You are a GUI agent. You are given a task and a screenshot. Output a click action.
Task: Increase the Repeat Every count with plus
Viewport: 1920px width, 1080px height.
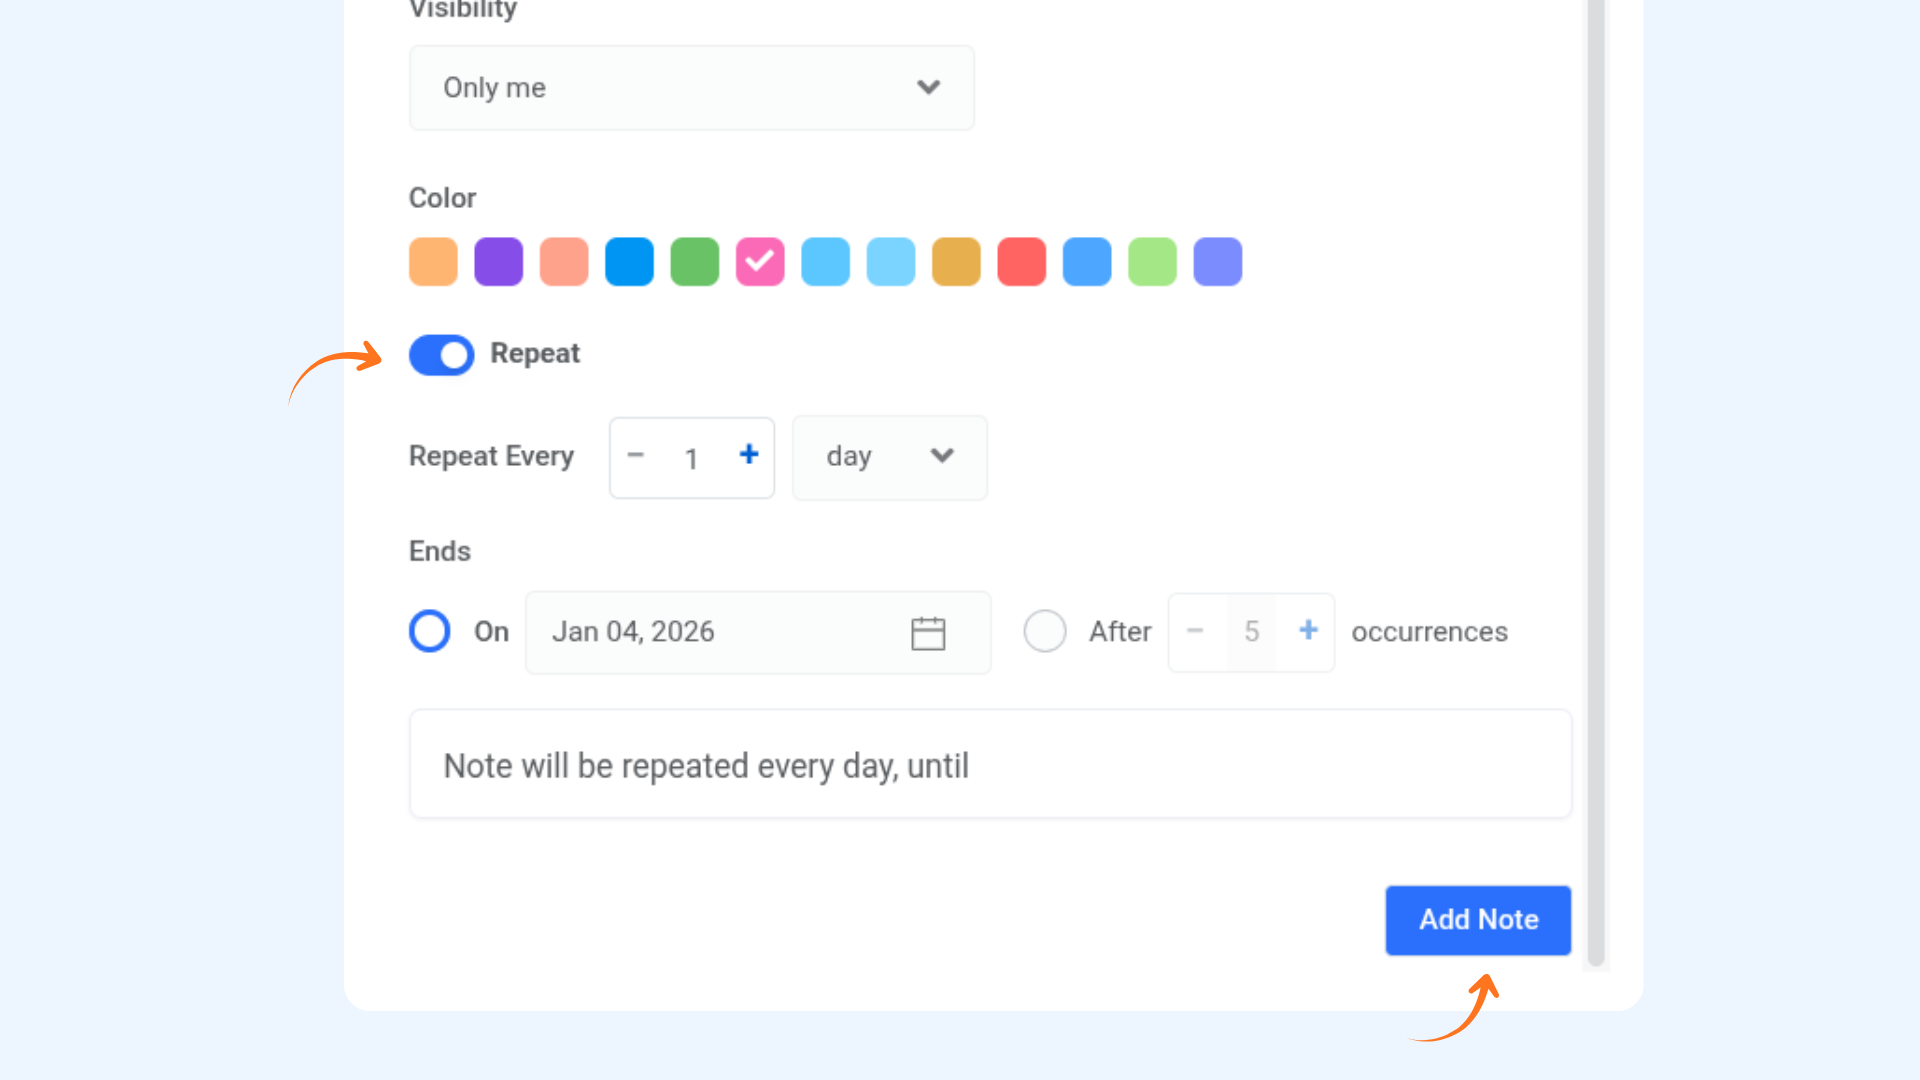click(x=749, y=455)
